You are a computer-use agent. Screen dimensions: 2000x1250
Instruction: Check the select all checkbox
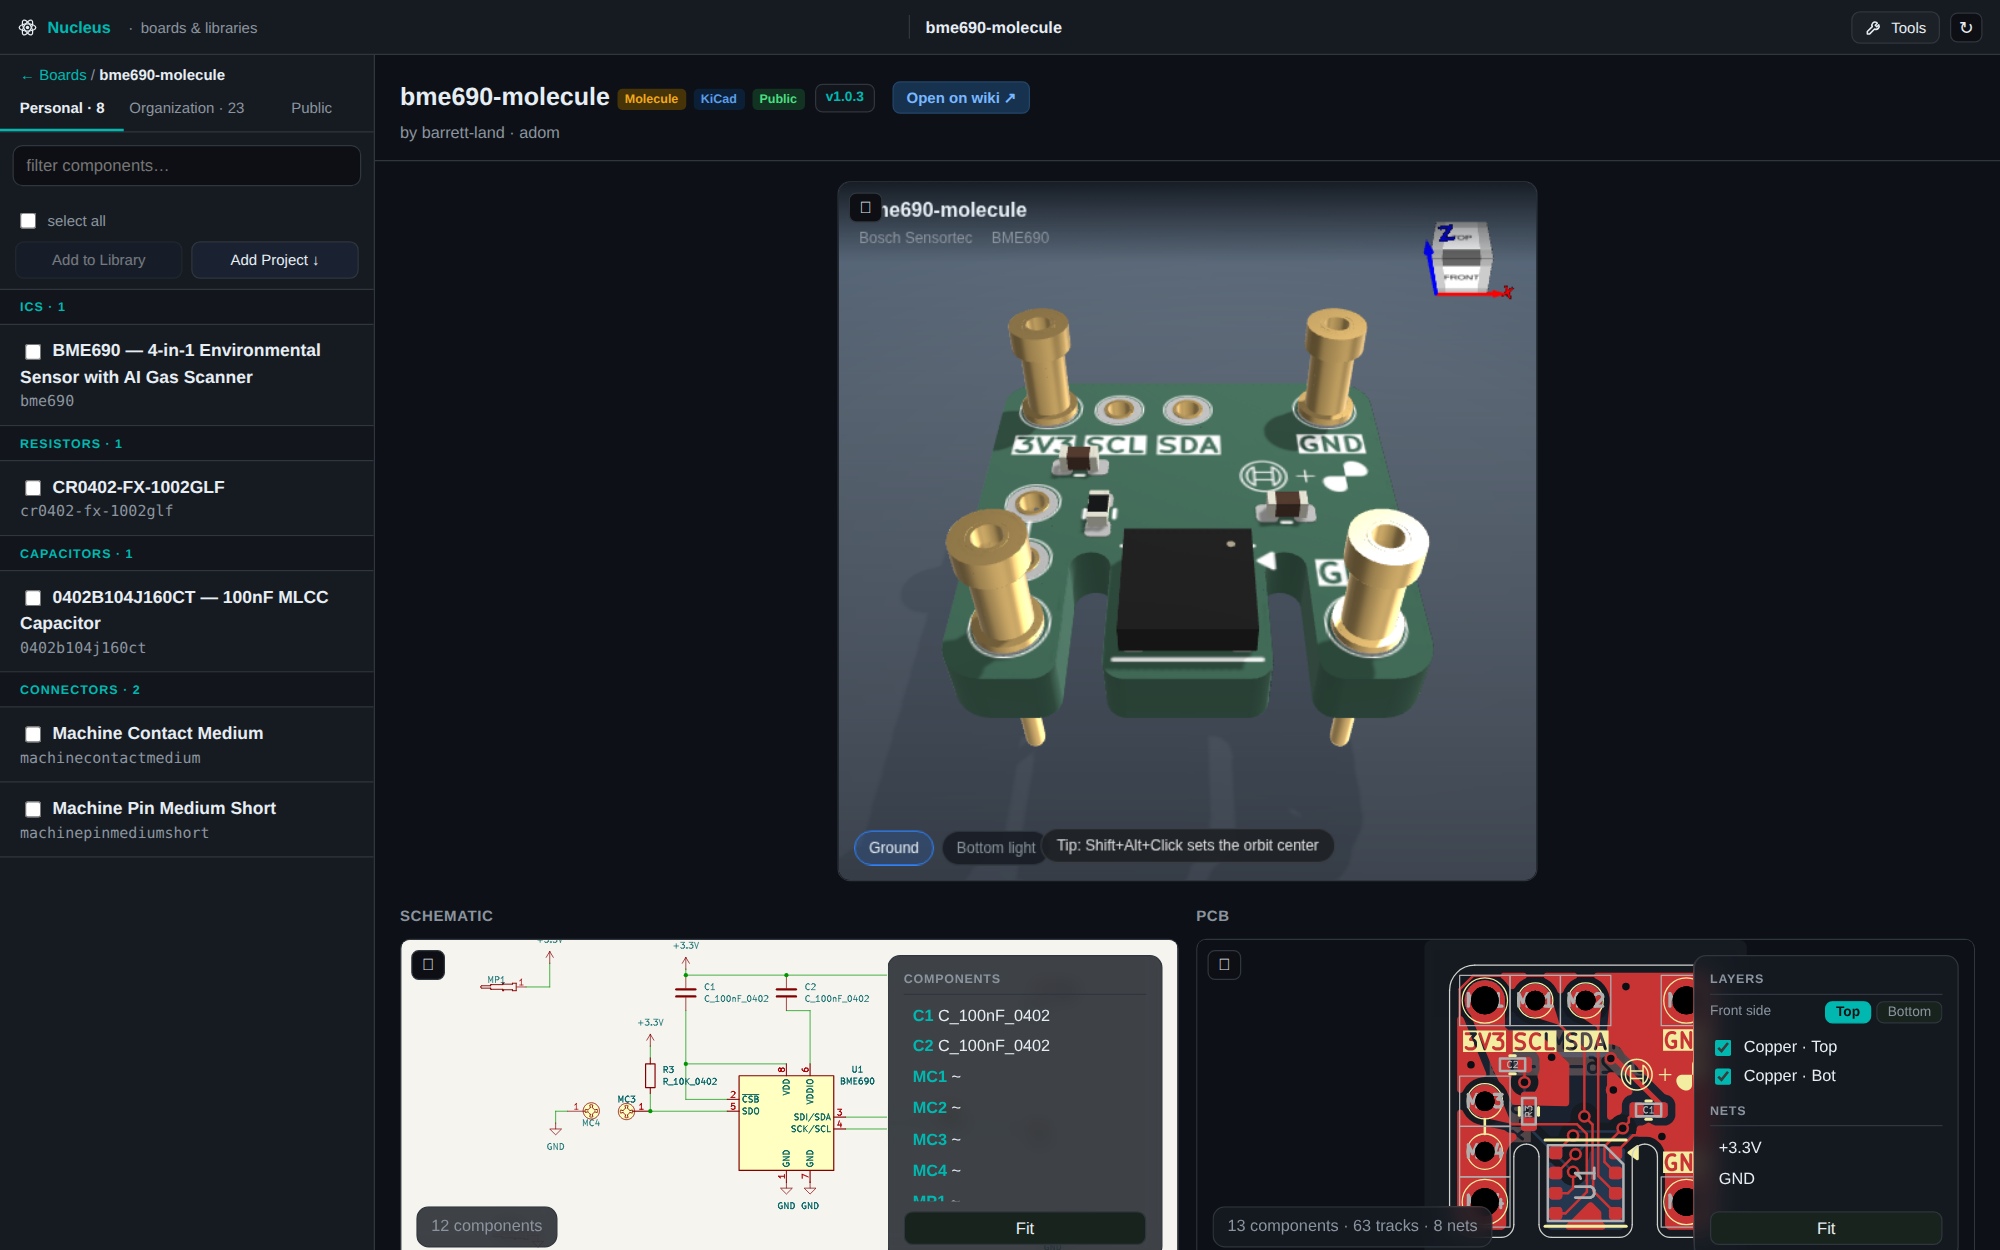point(28,221)
